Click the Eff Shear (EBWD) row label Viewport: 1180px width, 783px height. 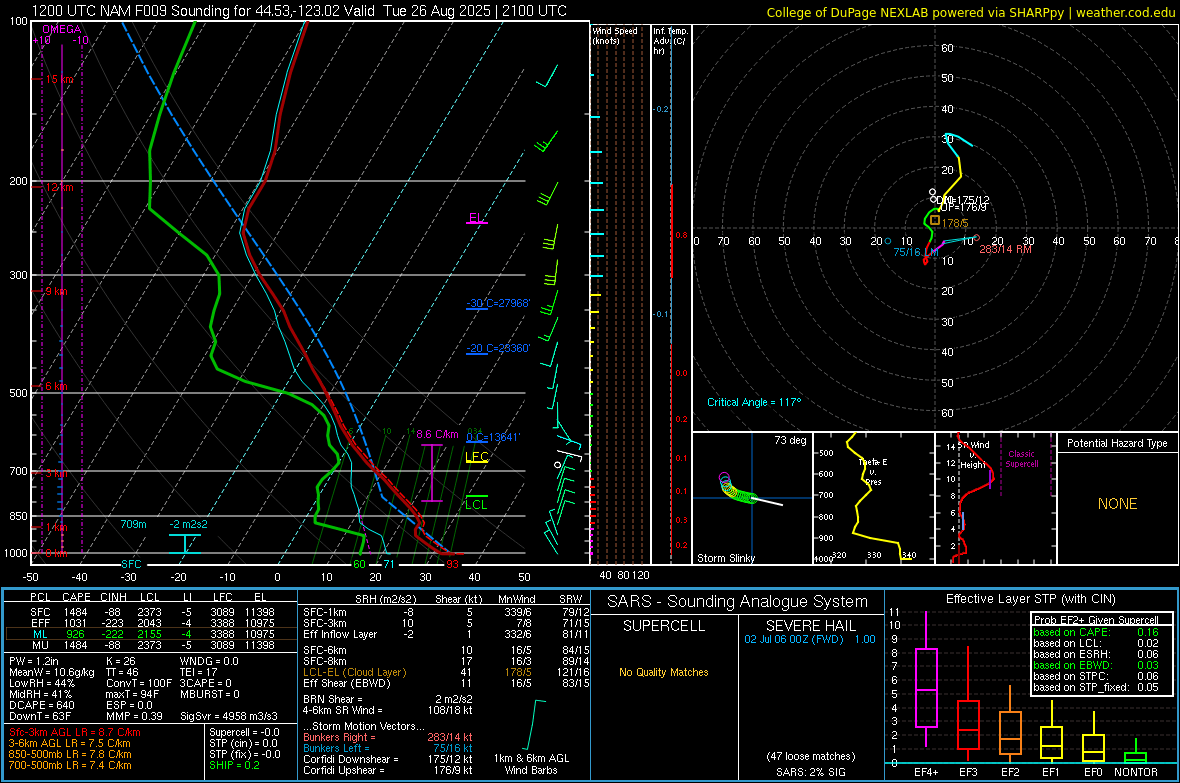tap(347, 684)
